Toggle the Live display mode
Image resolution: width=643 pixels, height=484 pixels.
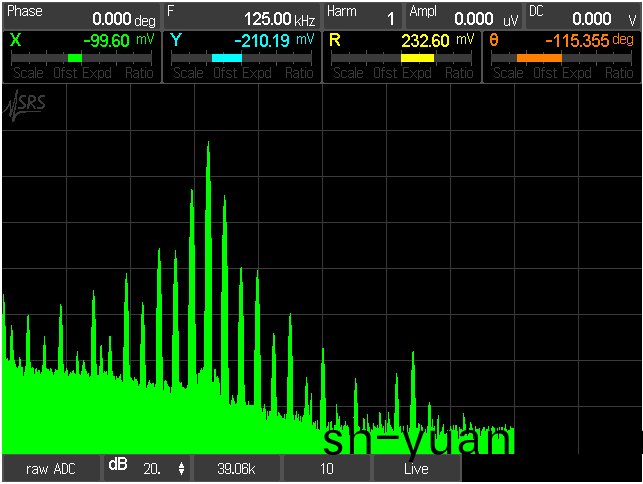coord(417,468)
